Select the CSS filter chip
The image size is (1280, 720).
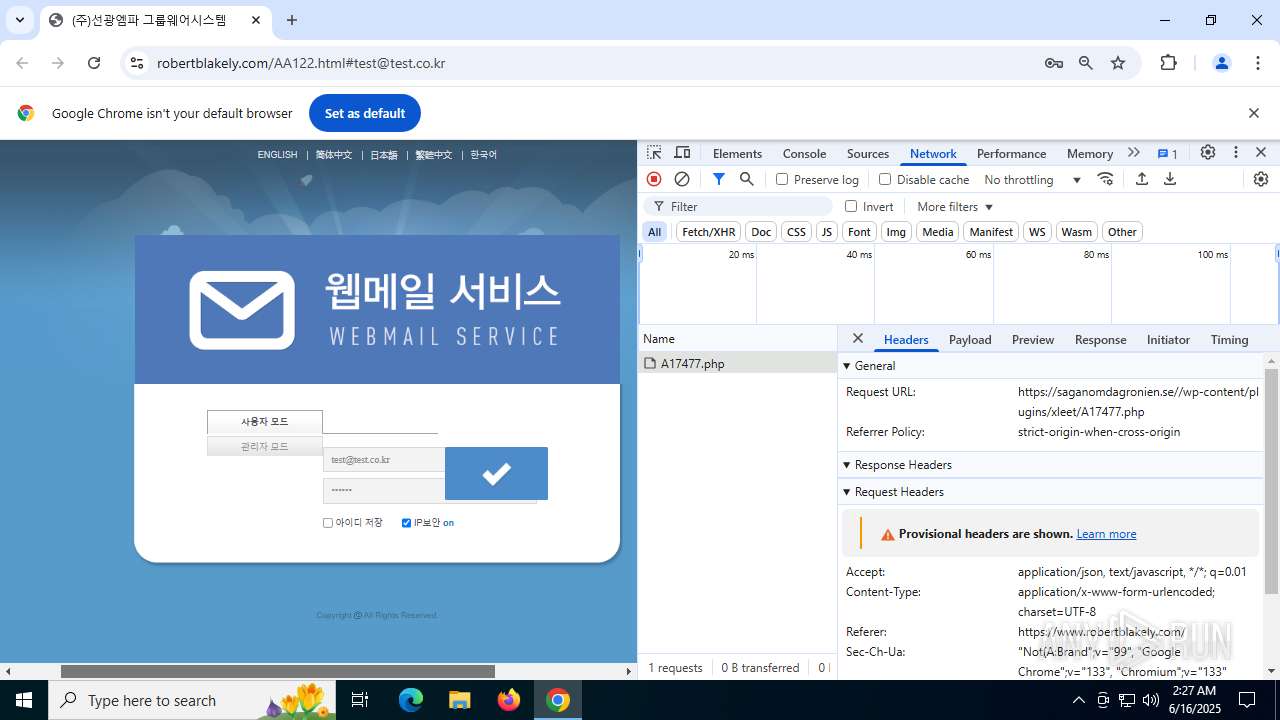point(796,232)
